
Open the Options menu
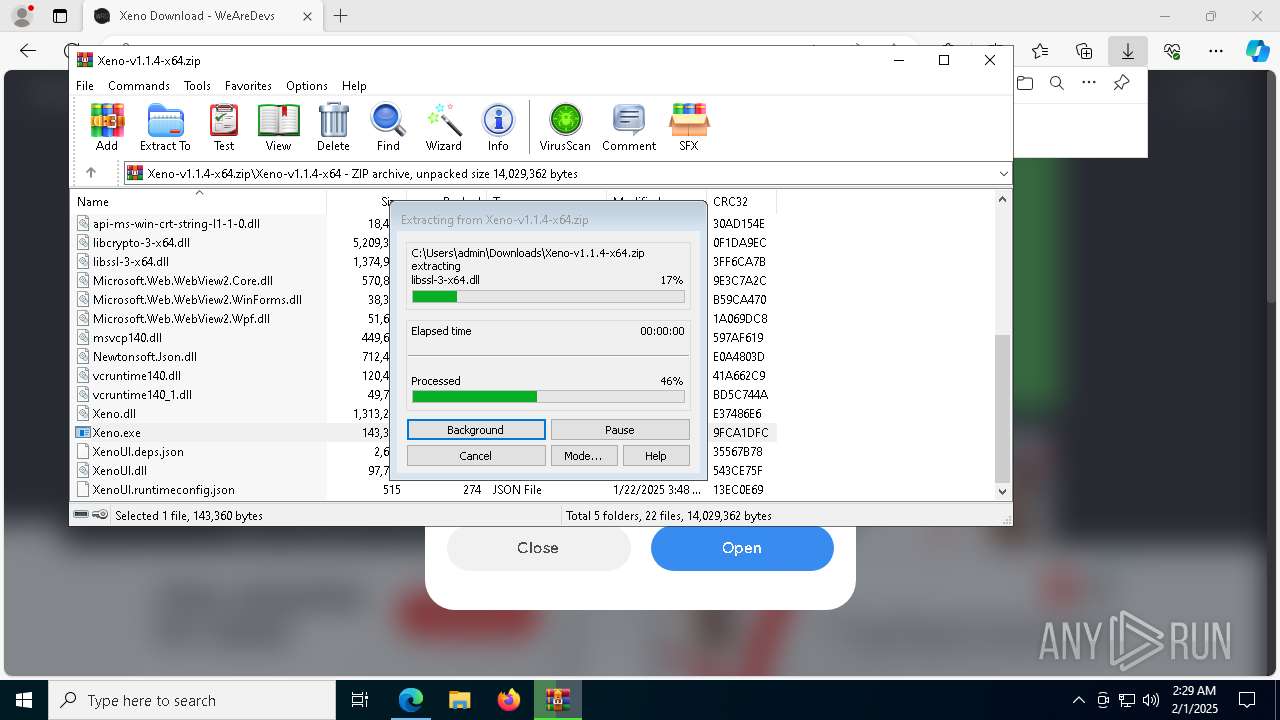pyautogui.click(x=307, y=86)
